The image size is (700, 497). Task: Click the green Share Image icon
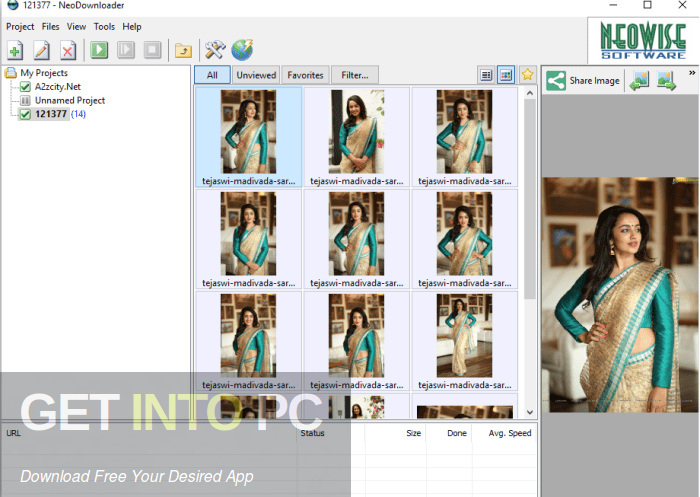[556, 81]
